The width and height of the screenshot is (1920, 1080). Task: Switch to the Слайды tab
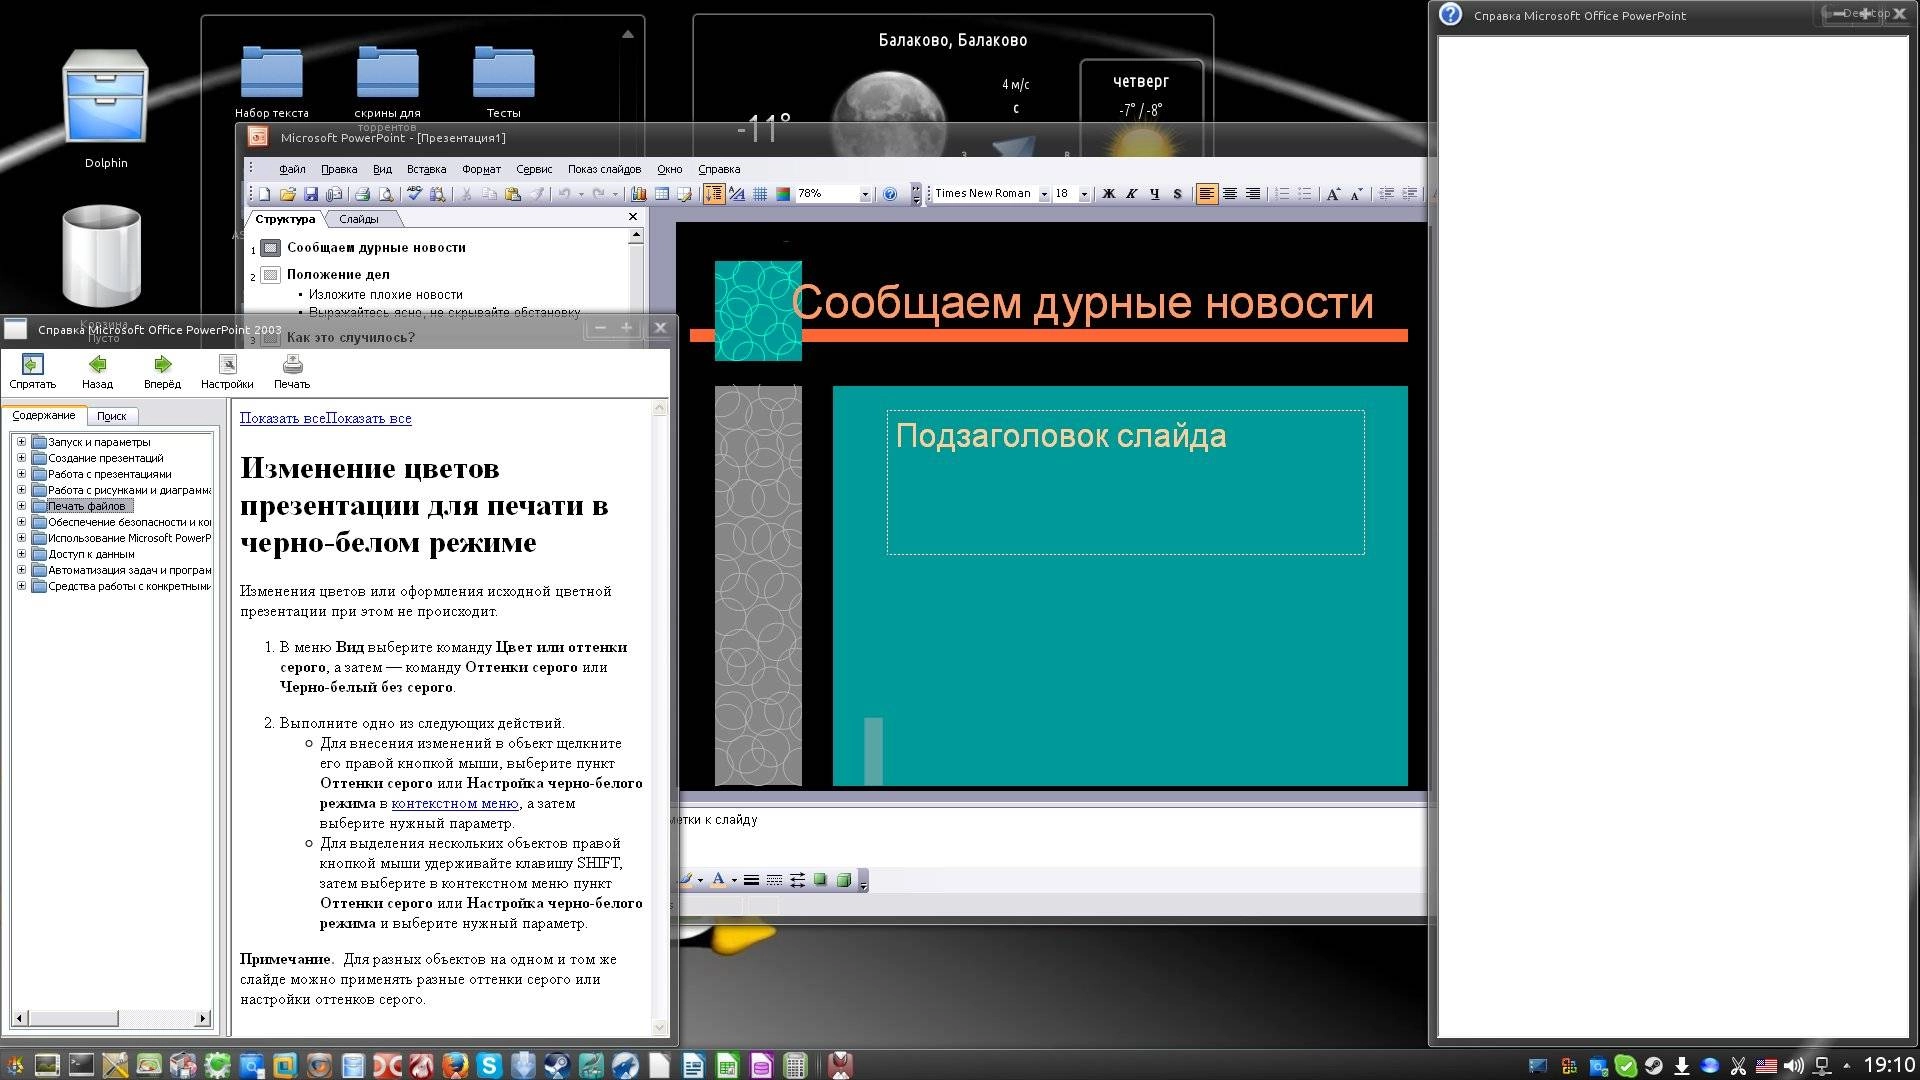point(359,219)
